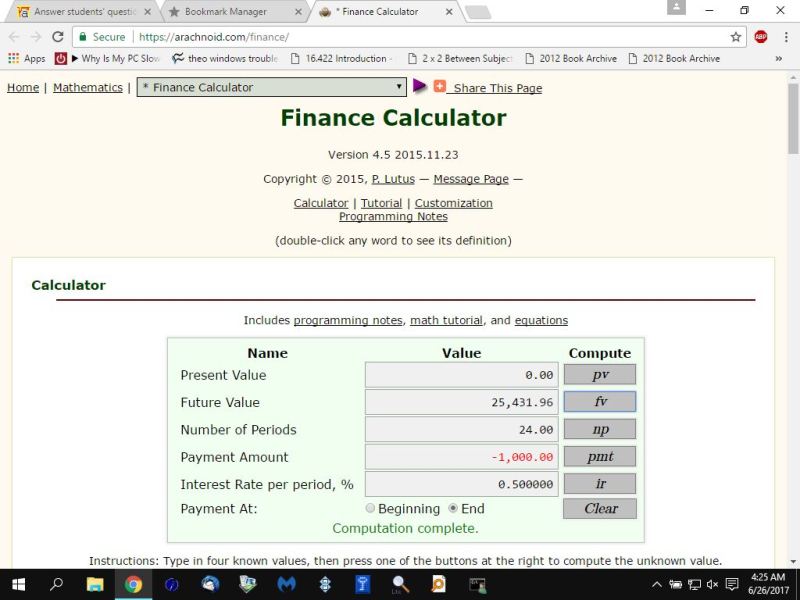Viewport: 800px width, 600px height.
Task: Open File Explorer from the taskbar
Action: [x=95, y=585]
